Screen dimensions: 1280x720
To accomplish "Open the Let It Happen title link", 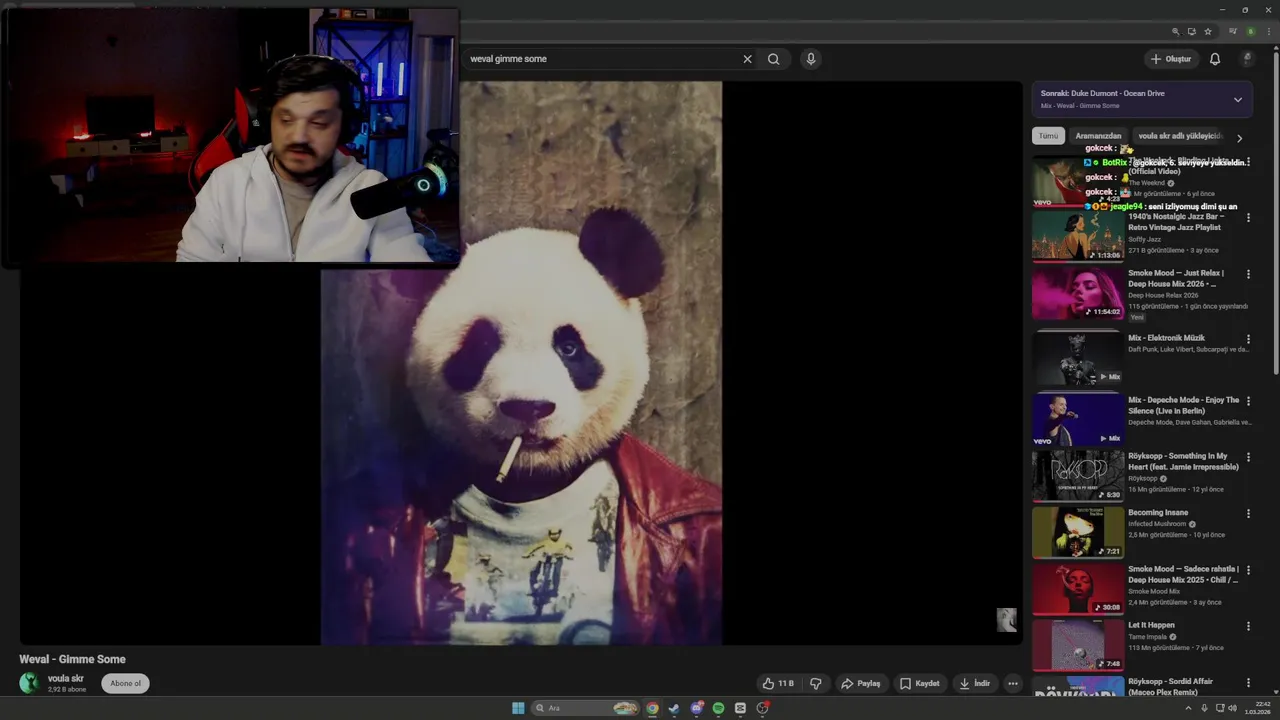I will [1151, 625].
